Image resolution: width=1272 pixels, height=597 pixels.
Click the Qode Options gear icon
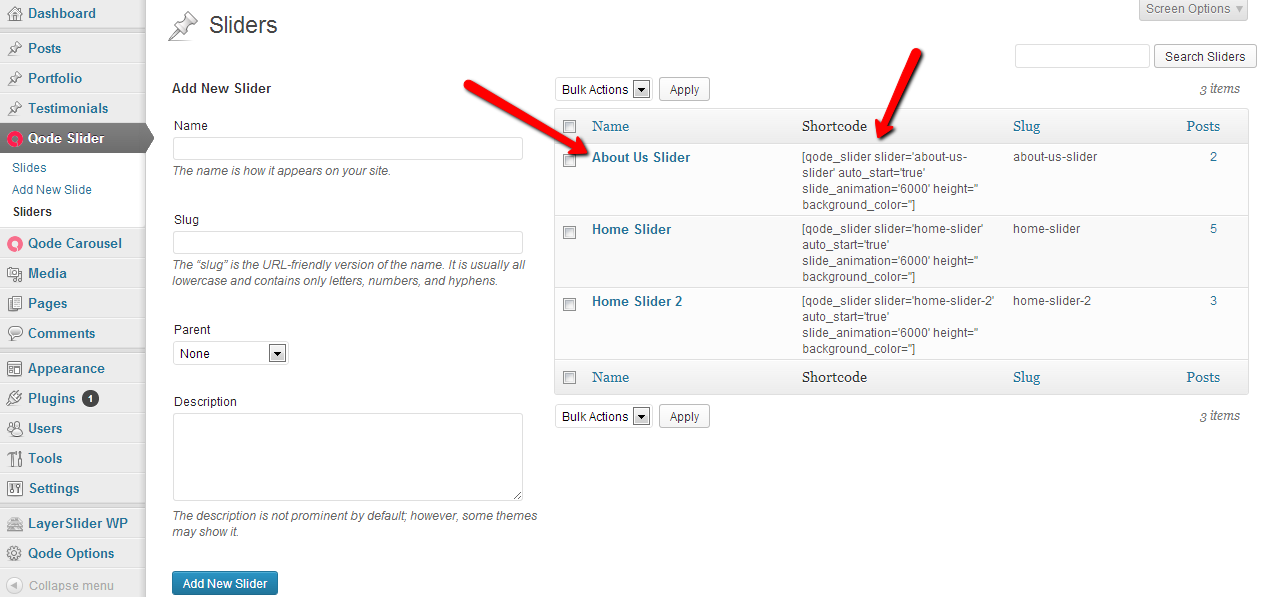(x=15, y=553)
